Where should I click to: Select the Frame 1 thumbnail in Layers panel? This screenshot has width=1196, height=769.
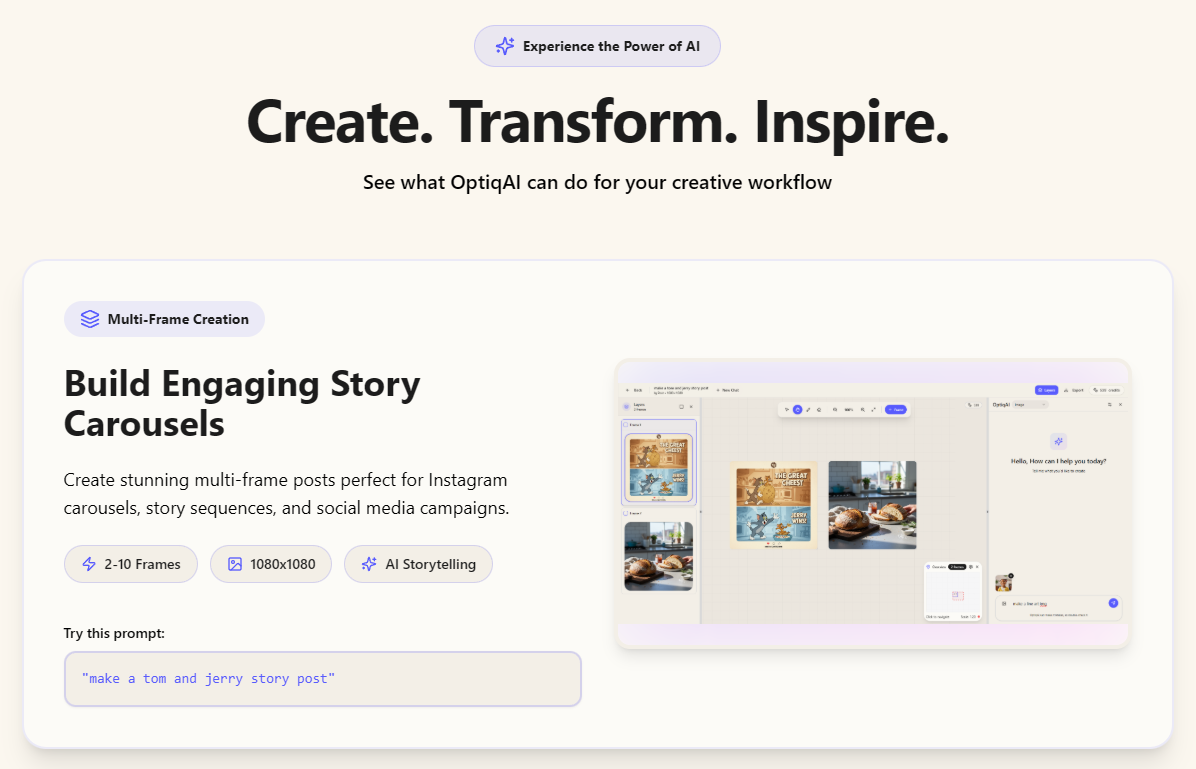tap(659, 466)
